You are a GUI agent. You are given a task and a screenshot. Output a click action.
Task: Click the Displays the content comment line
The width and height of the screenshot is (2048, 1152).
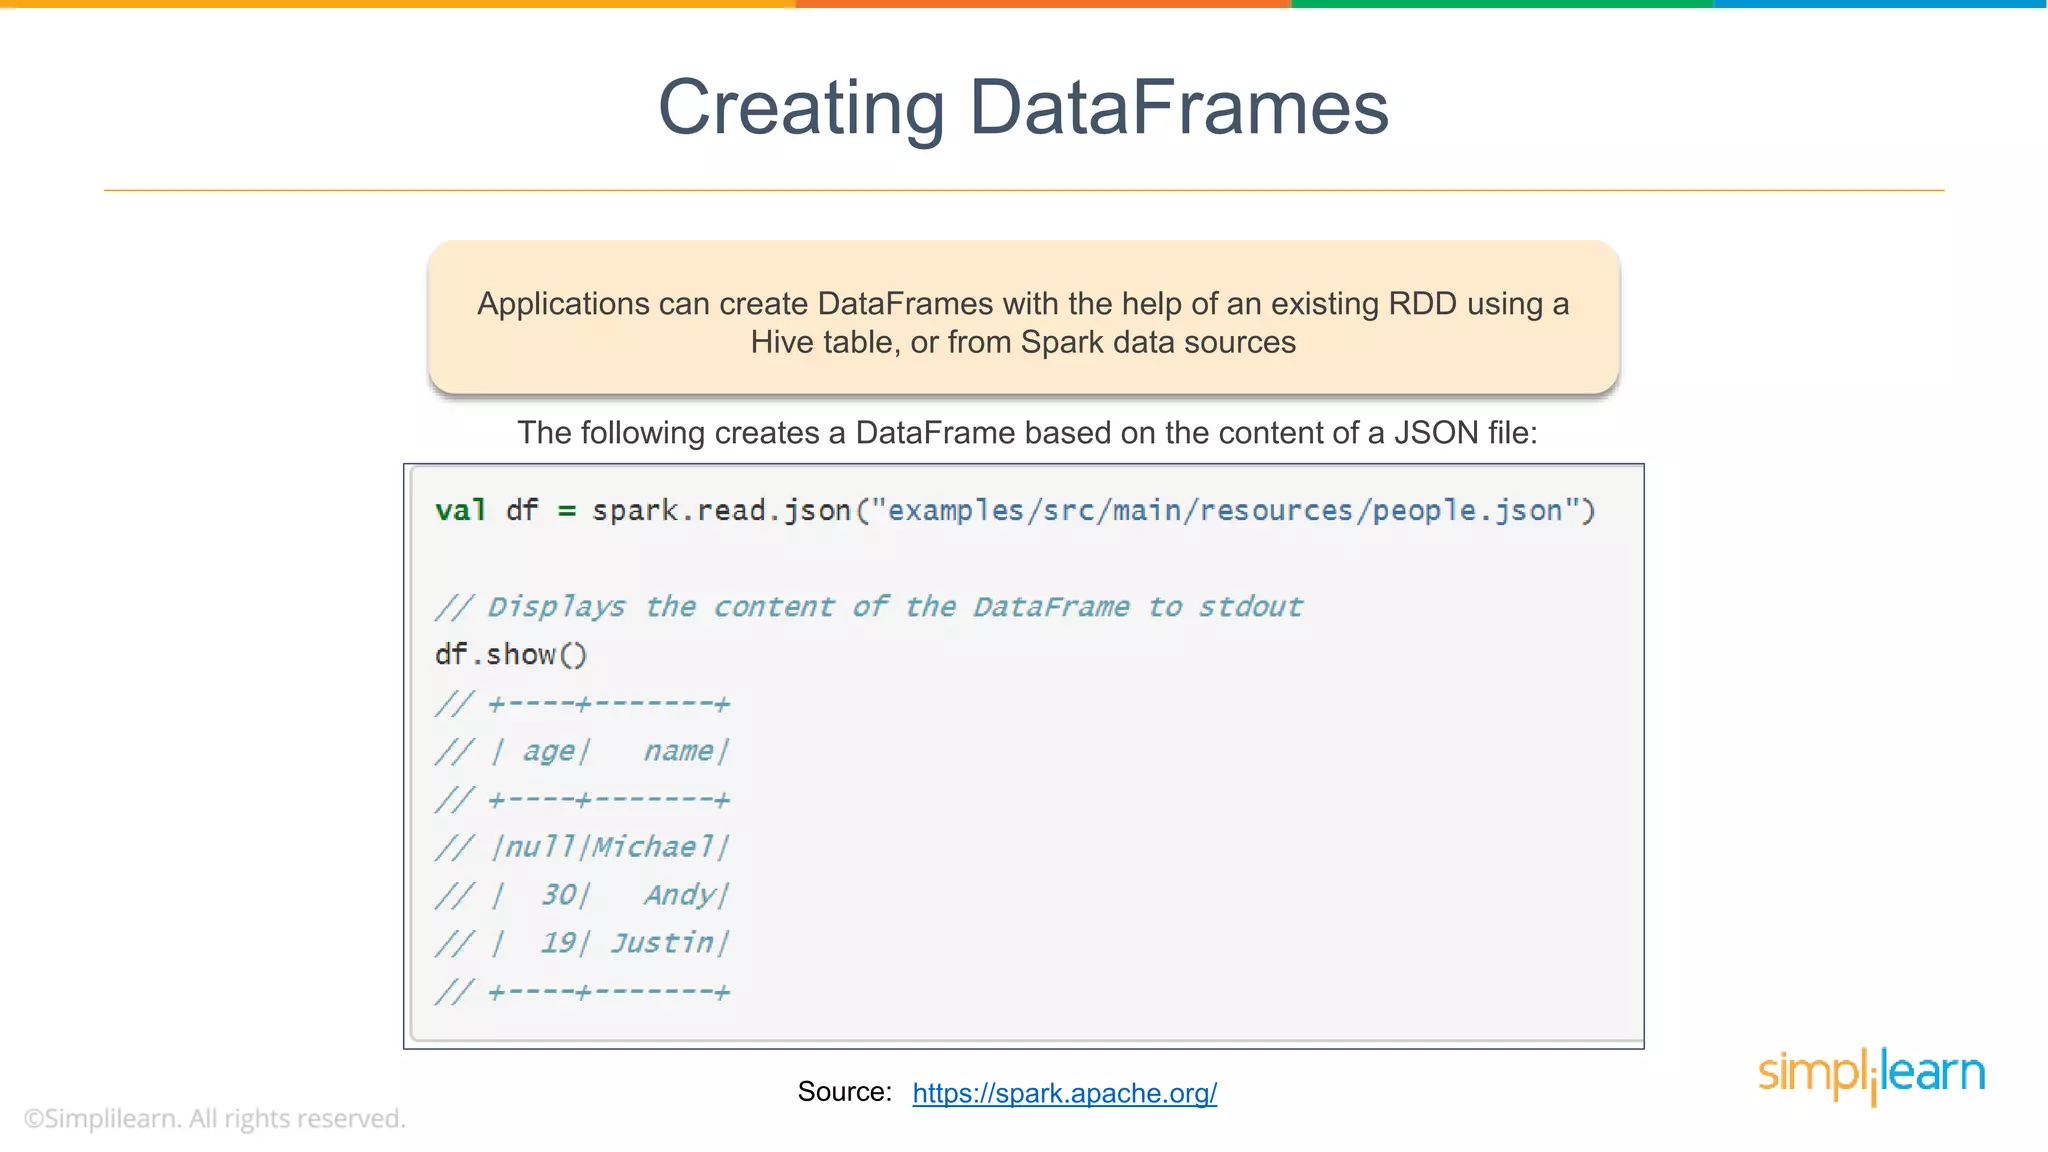[x=868, y=607]
